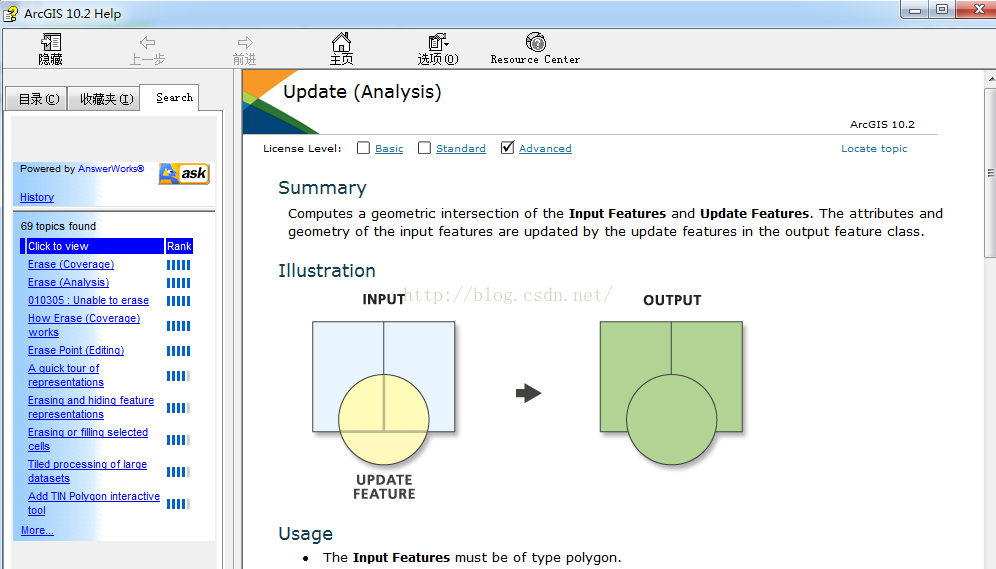This screenshot has height=569, width=996.
Task: Click the Erase (Coverage) rank bar
Action: coord(178,265)
